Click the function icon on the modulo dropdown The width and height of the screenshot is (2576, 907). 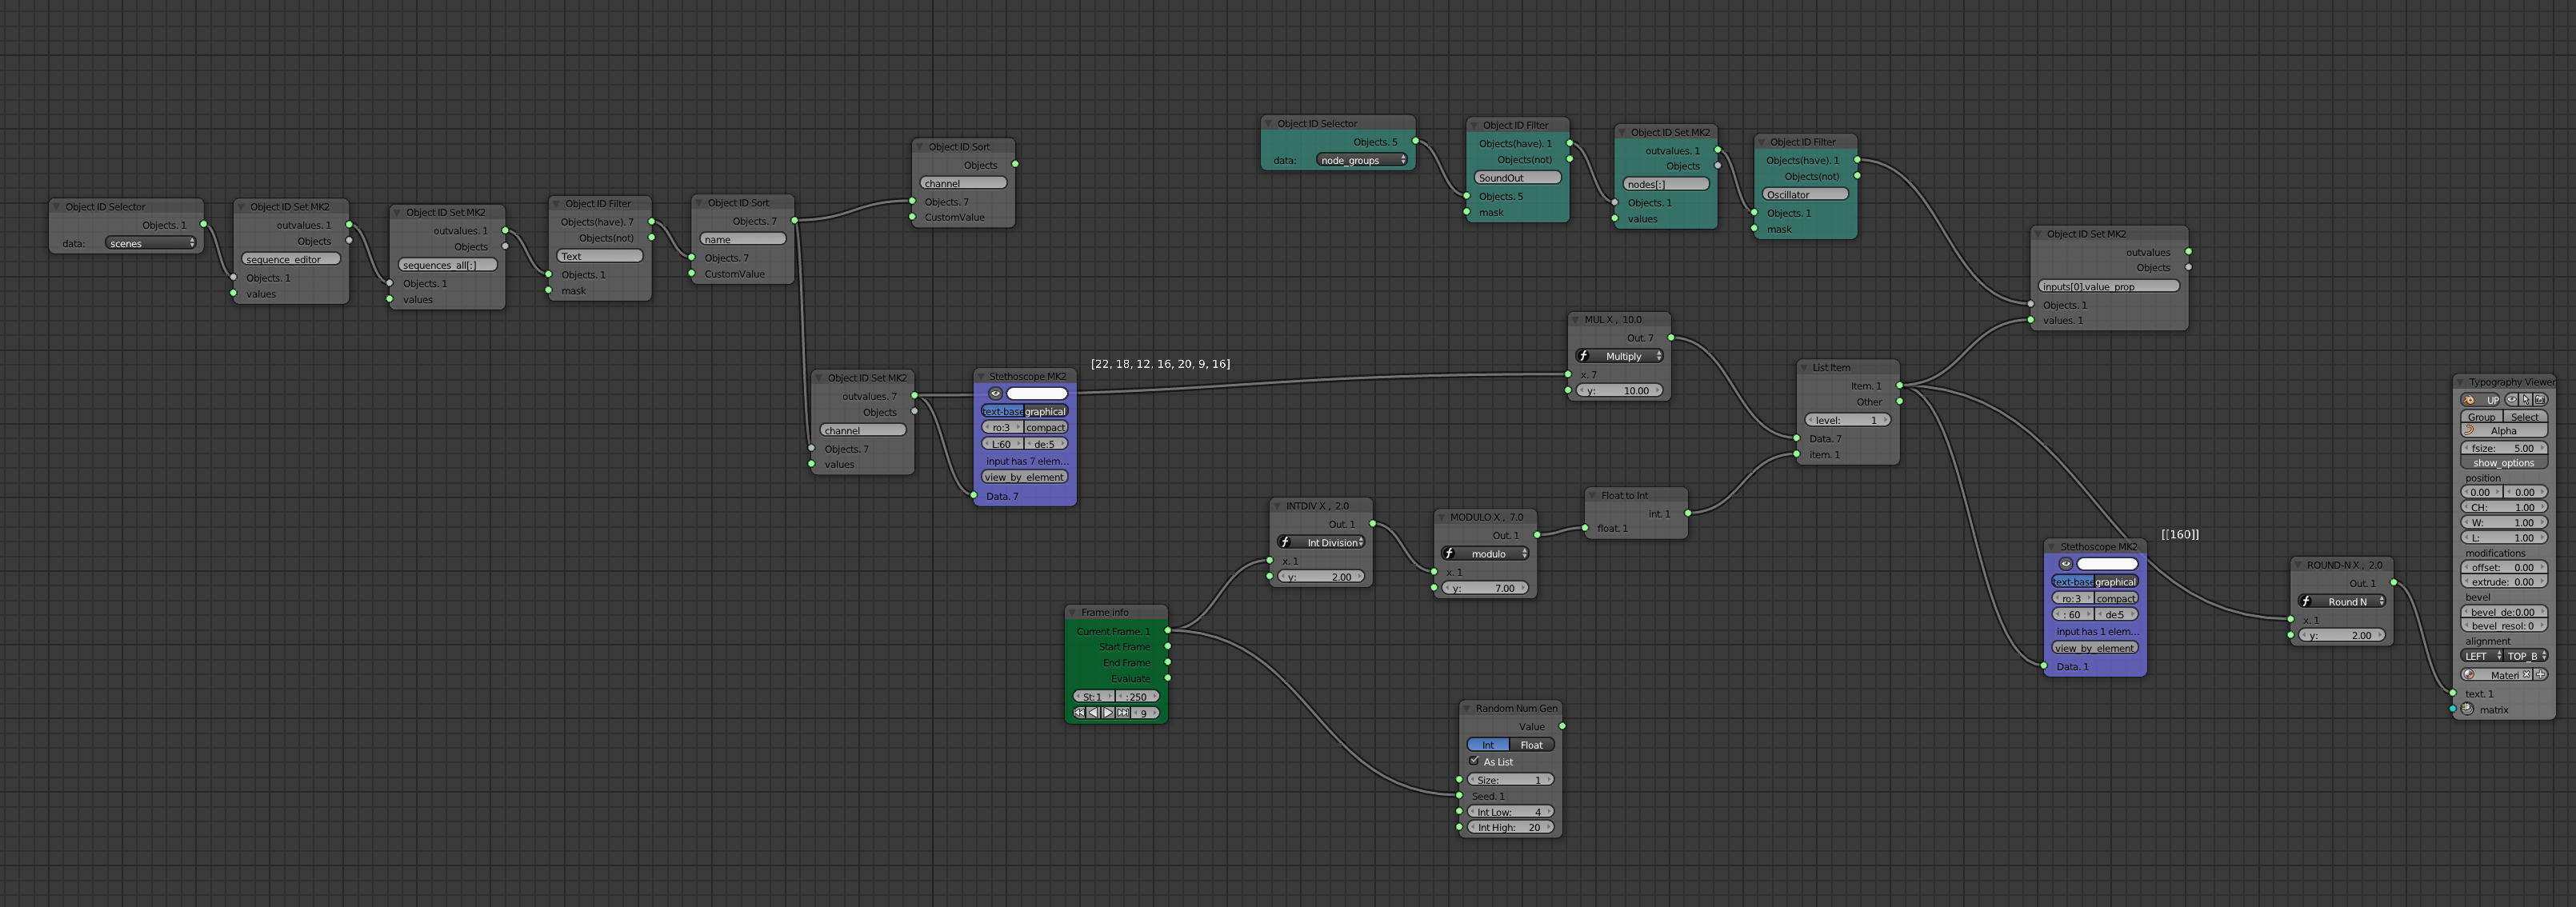click(1450, 554)
